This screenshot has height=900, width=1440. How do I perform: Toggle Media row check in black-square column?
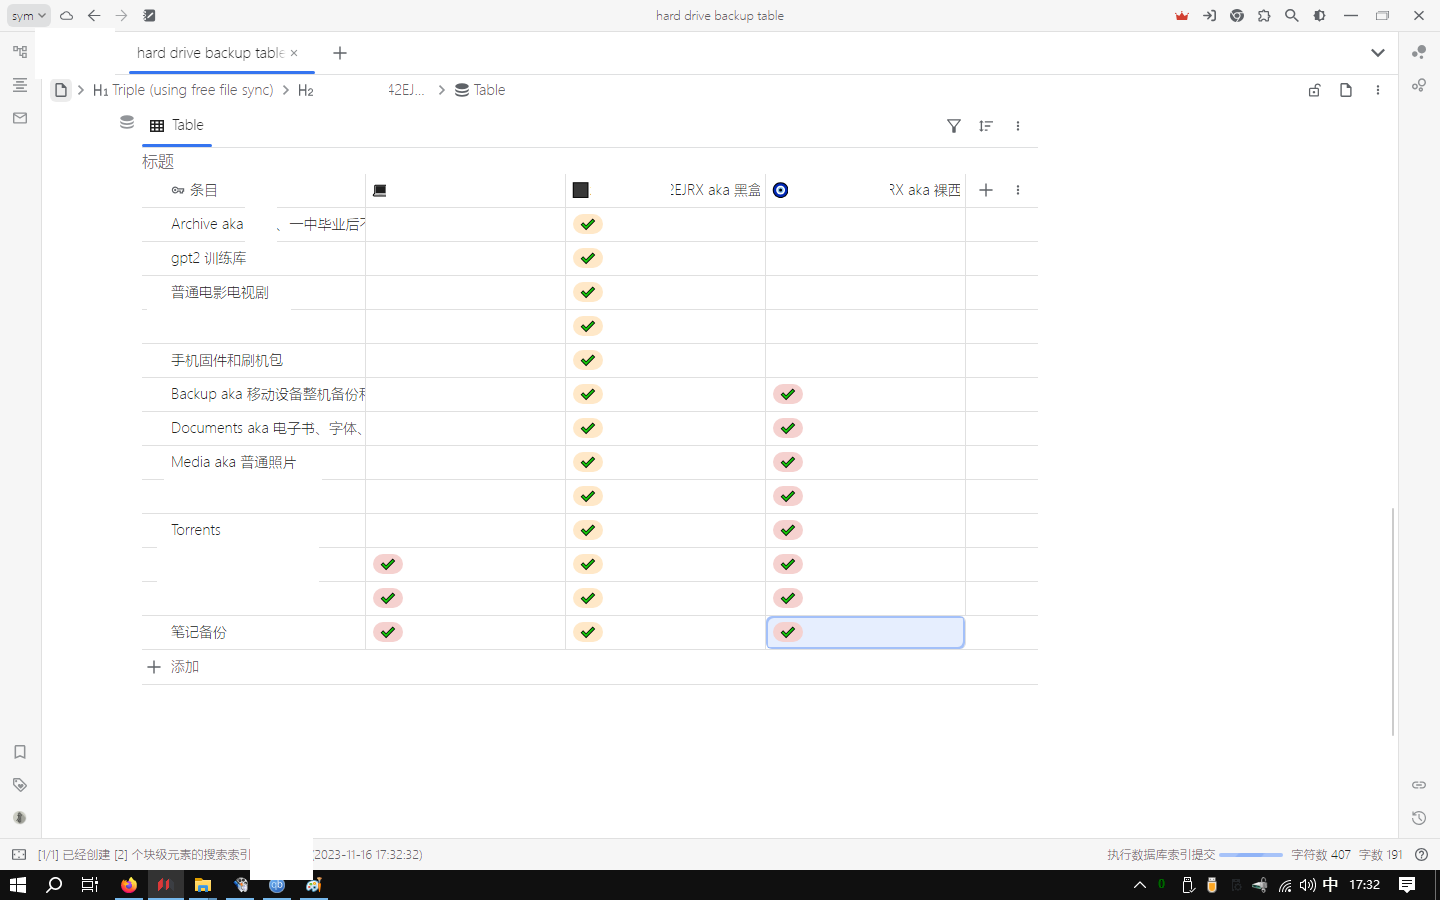tap(588, 462)
